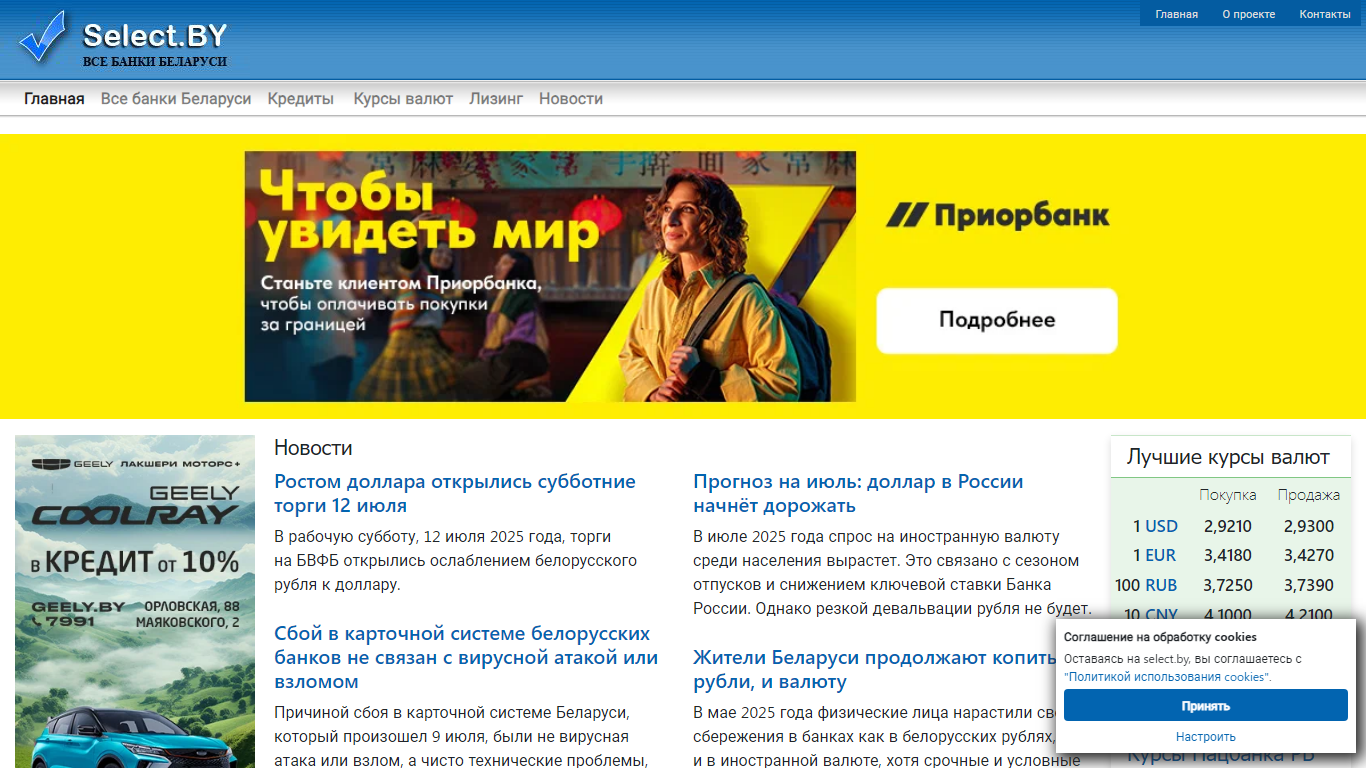This screenshot has height=768, width=1366.
Task: Click news text about спрос на иностранную валюту
Action: (892, 573)
